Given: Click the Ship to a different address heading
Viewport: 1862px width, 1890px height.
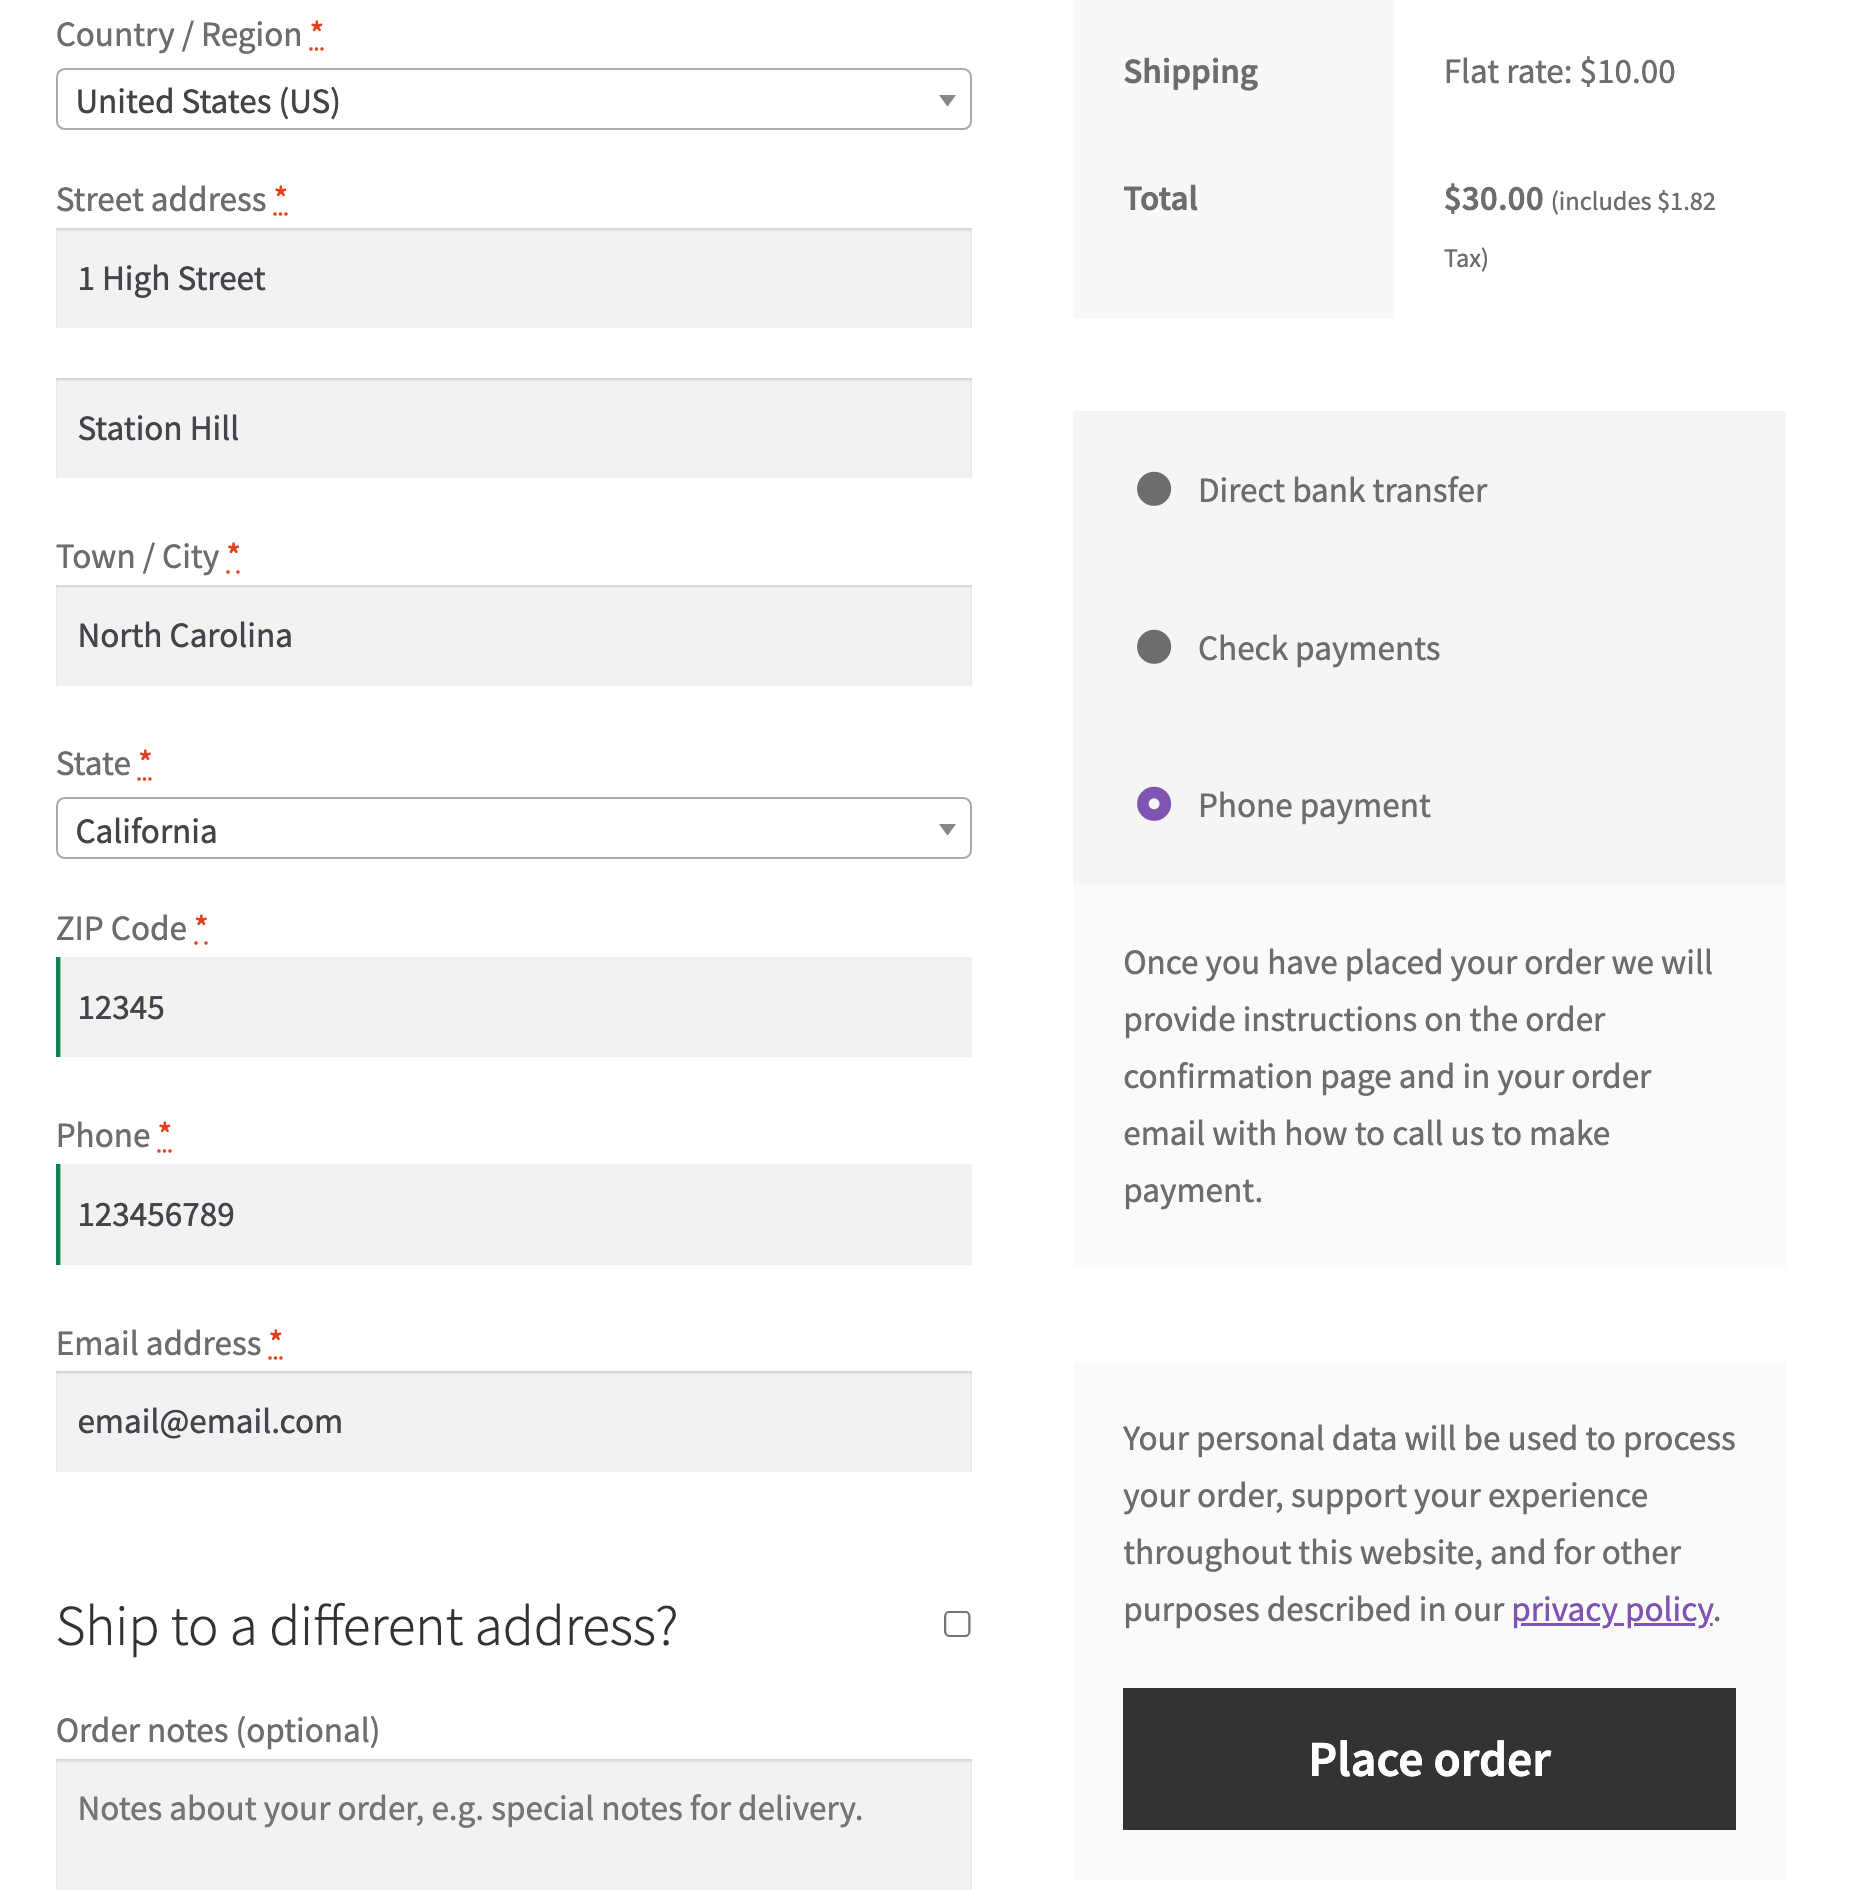Looking at the screenshot, I should [368, 1625].
